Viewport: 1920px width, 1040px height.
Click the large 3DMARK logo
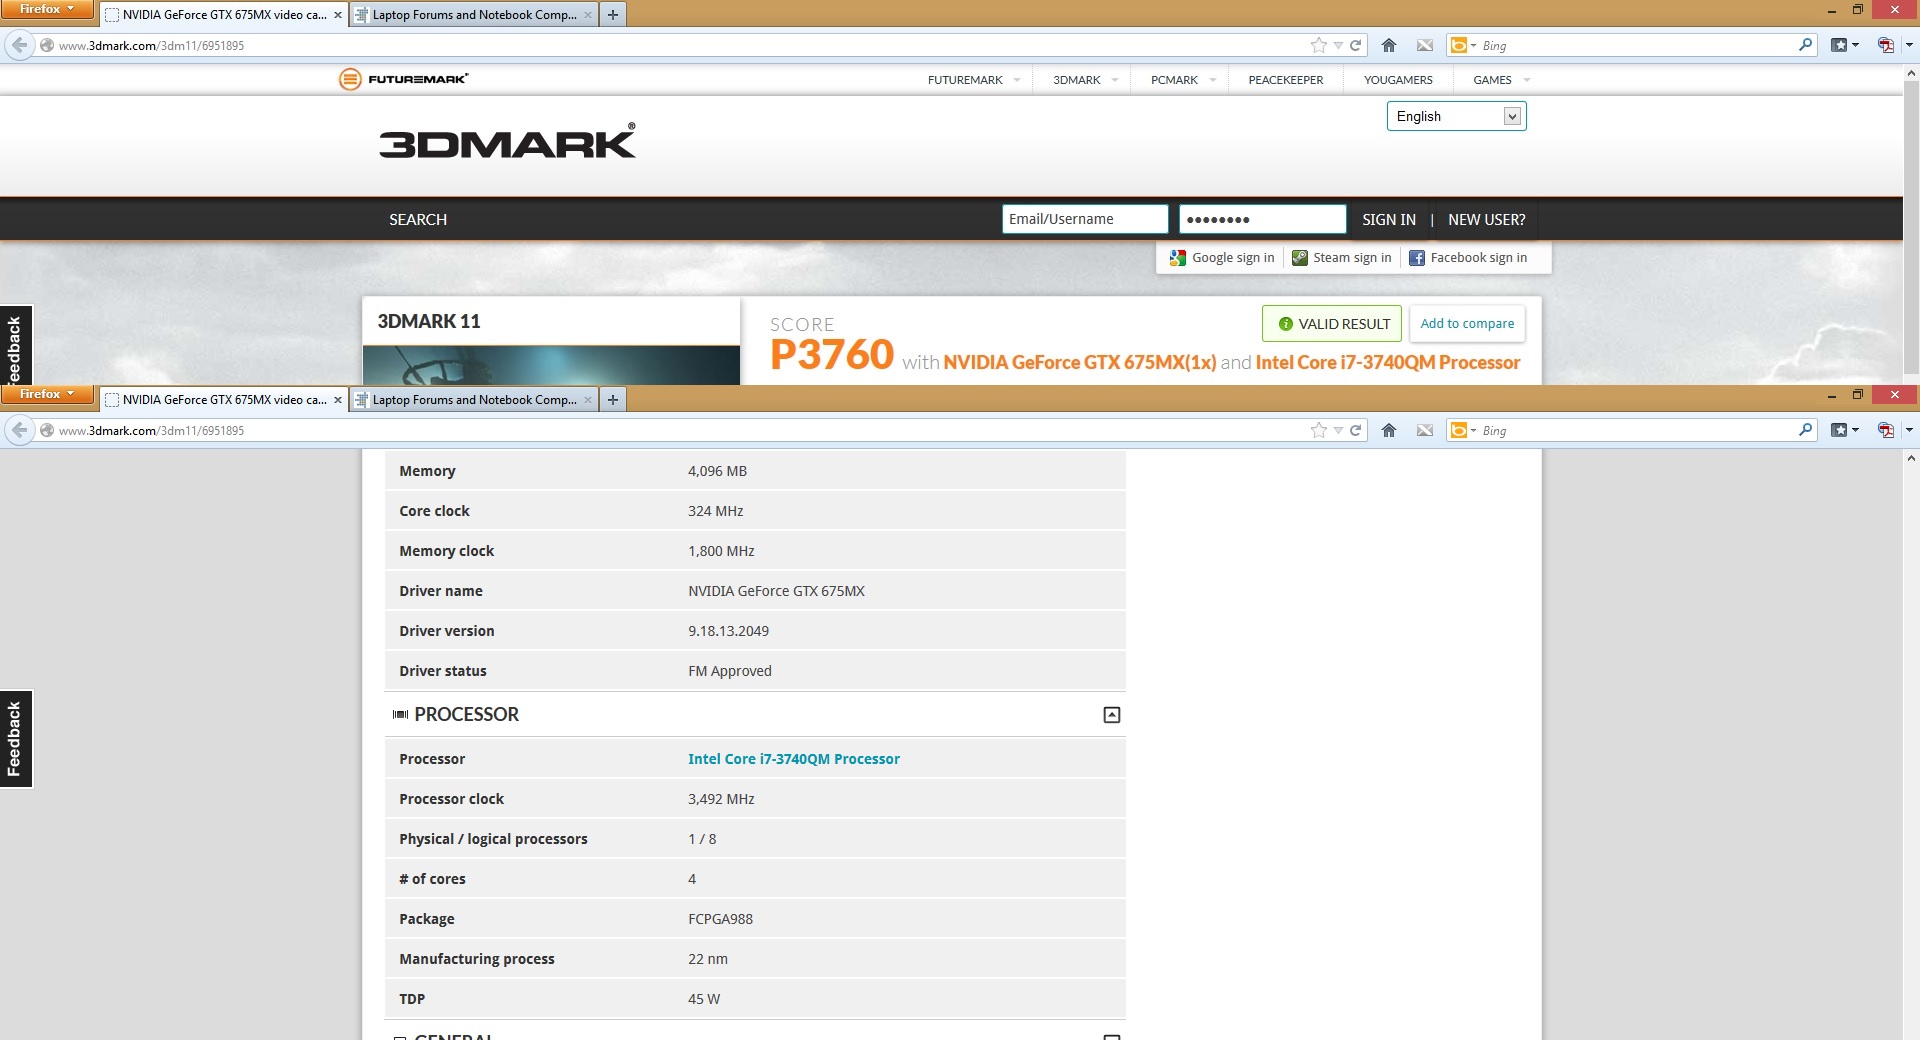[x=507, y=142]
